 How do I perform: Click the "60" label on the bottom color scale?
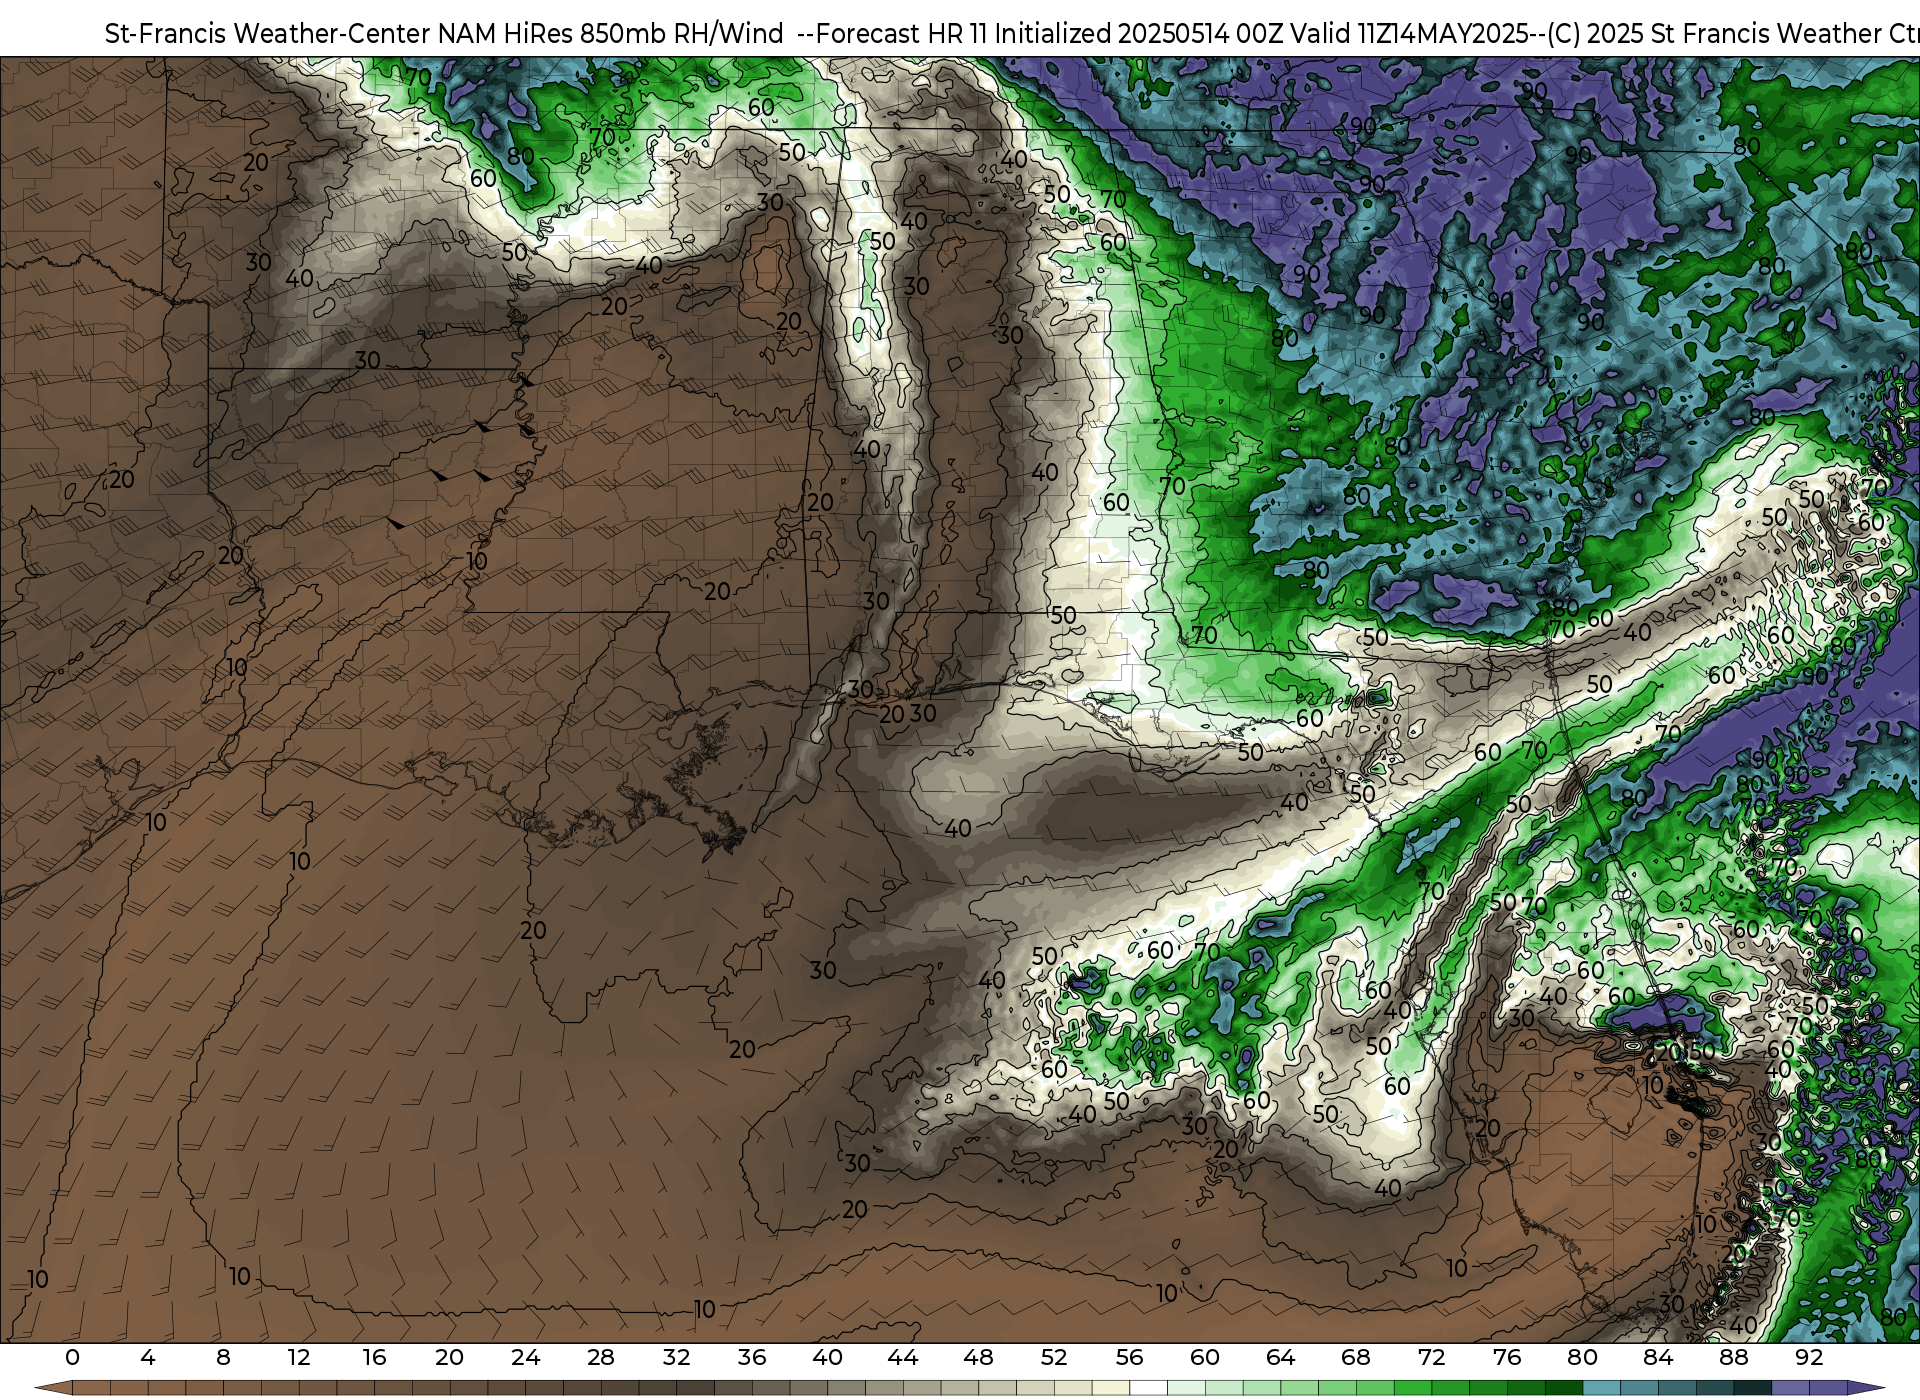1205,1357
